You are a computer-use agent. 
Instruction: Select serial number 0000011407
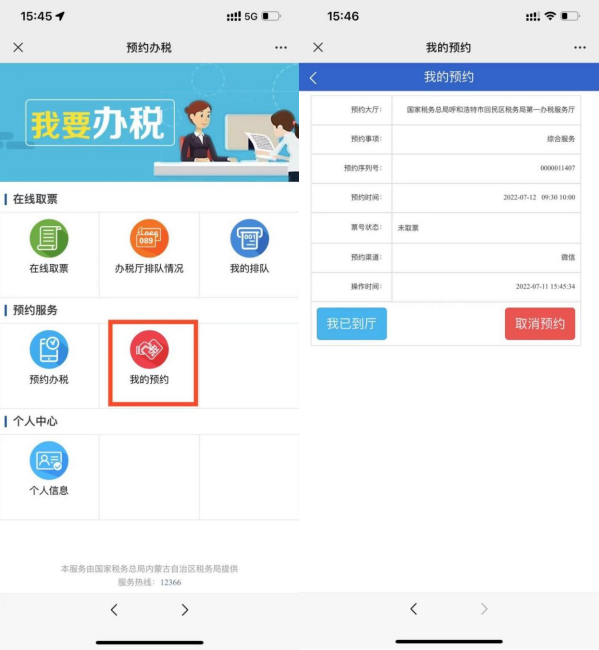[558, 168]
